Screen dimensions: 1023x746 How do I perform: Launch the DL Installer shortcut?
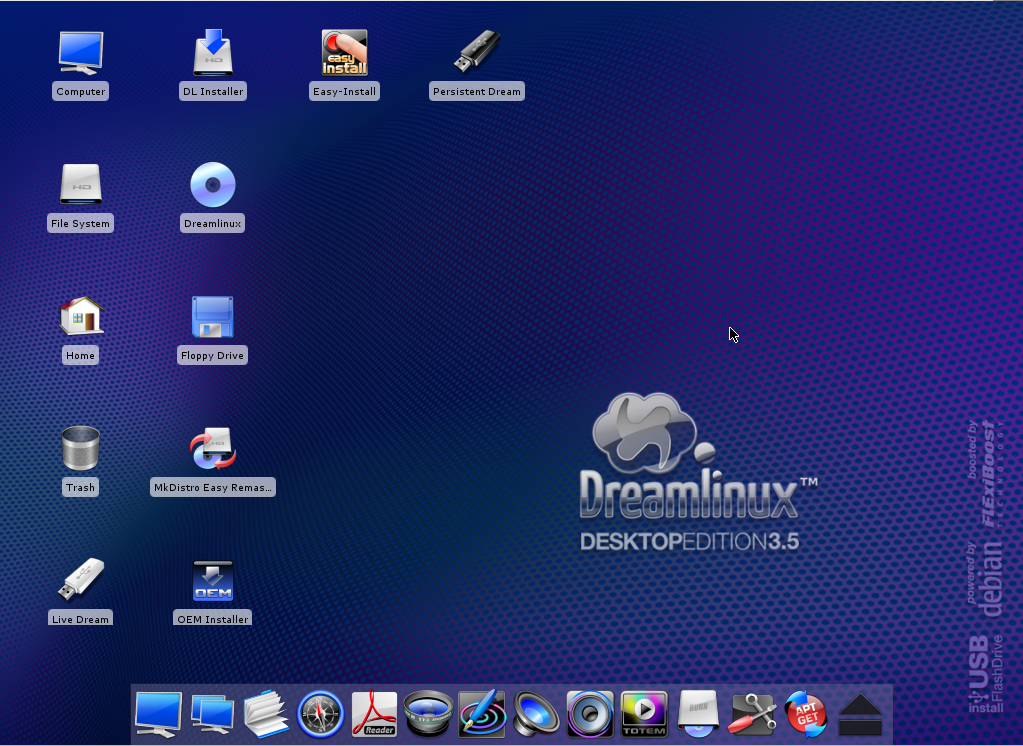[x=212, y=54]
